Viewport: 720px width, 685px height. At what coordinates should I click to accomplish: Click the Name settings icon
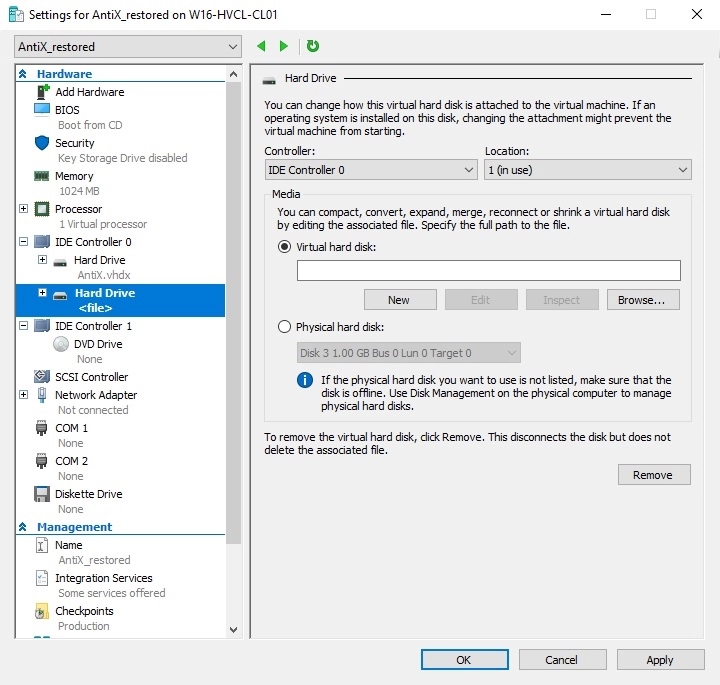coord(42,545)
